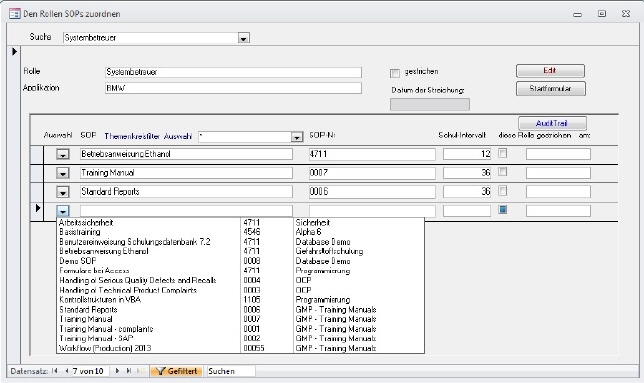Open Auswahl dropdown for Standard Reports row

coord(62,192)
